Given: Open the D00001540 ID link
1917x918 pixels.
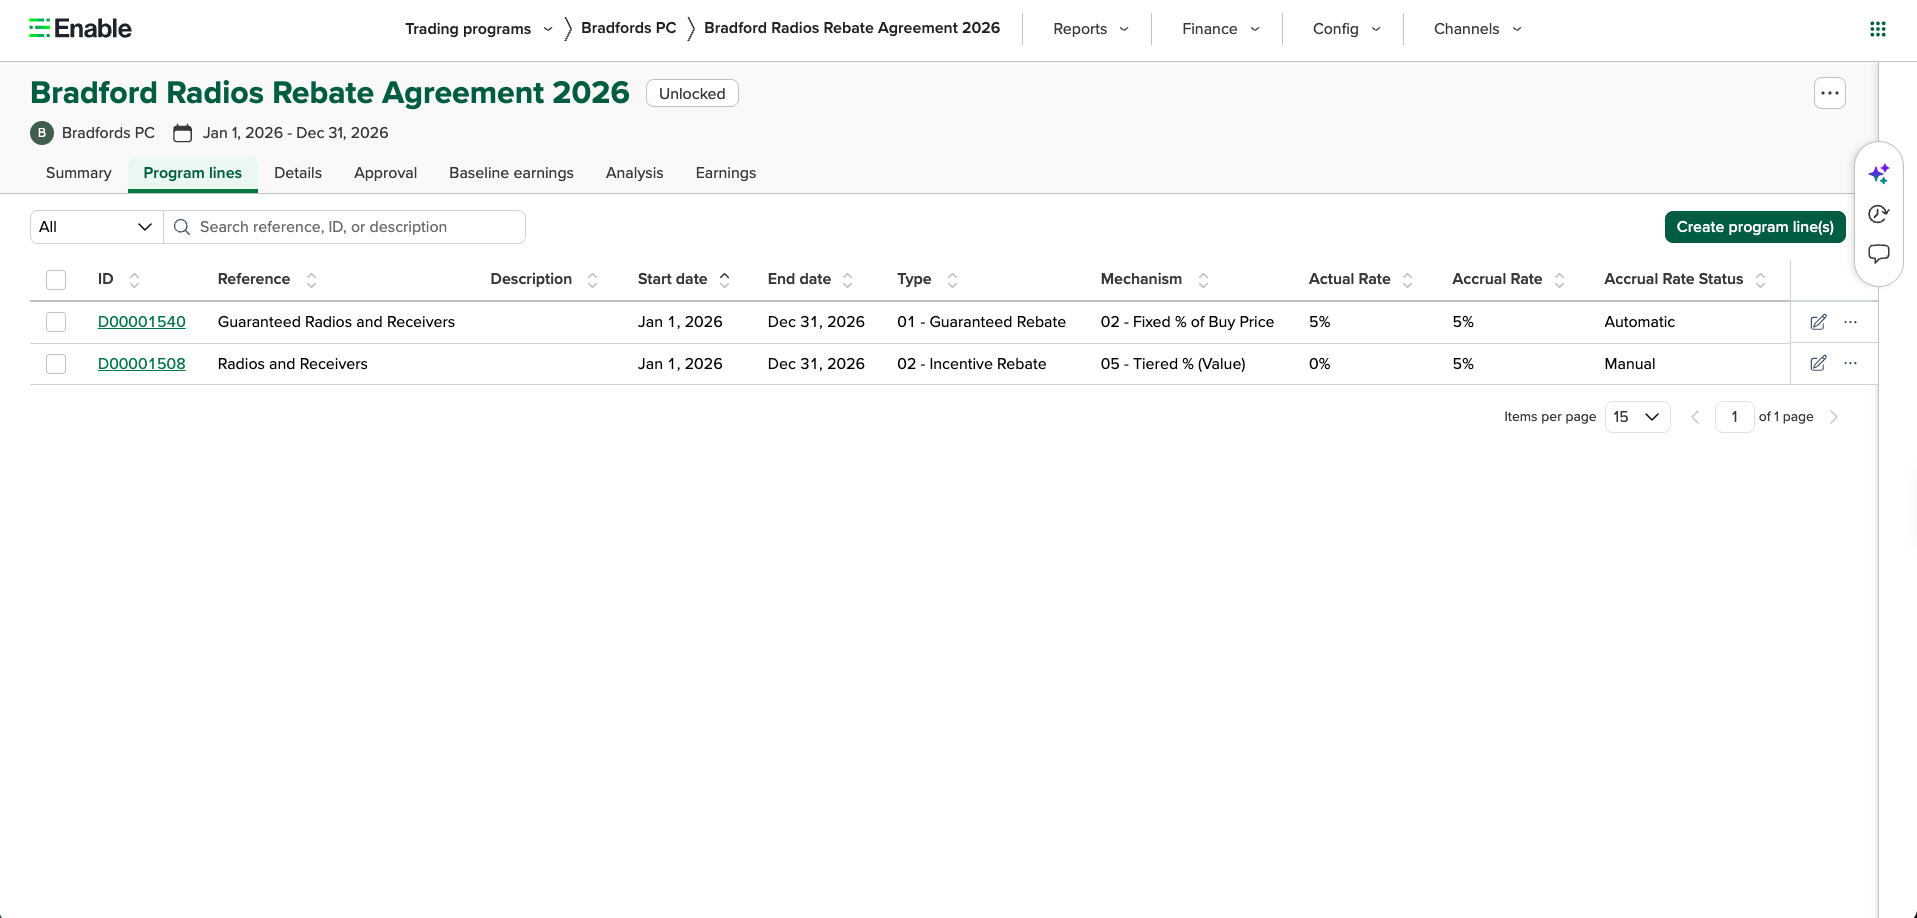Looking at the screenshot, I should point(142,322).
